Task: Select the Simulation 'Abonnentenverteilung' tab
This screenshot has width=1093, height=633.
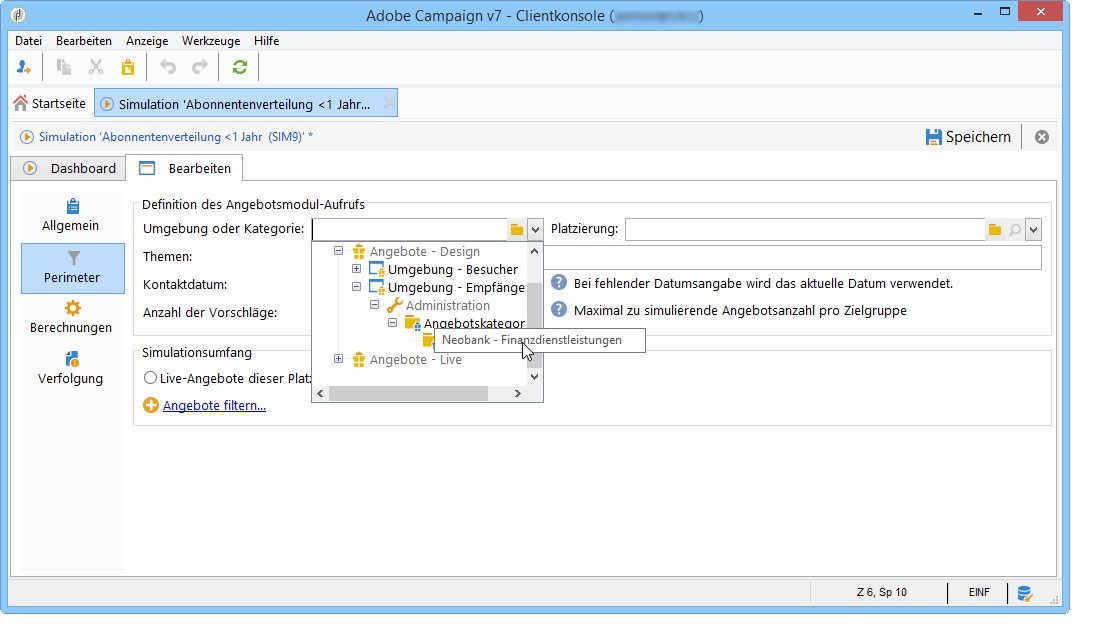Action: point(244,104)
